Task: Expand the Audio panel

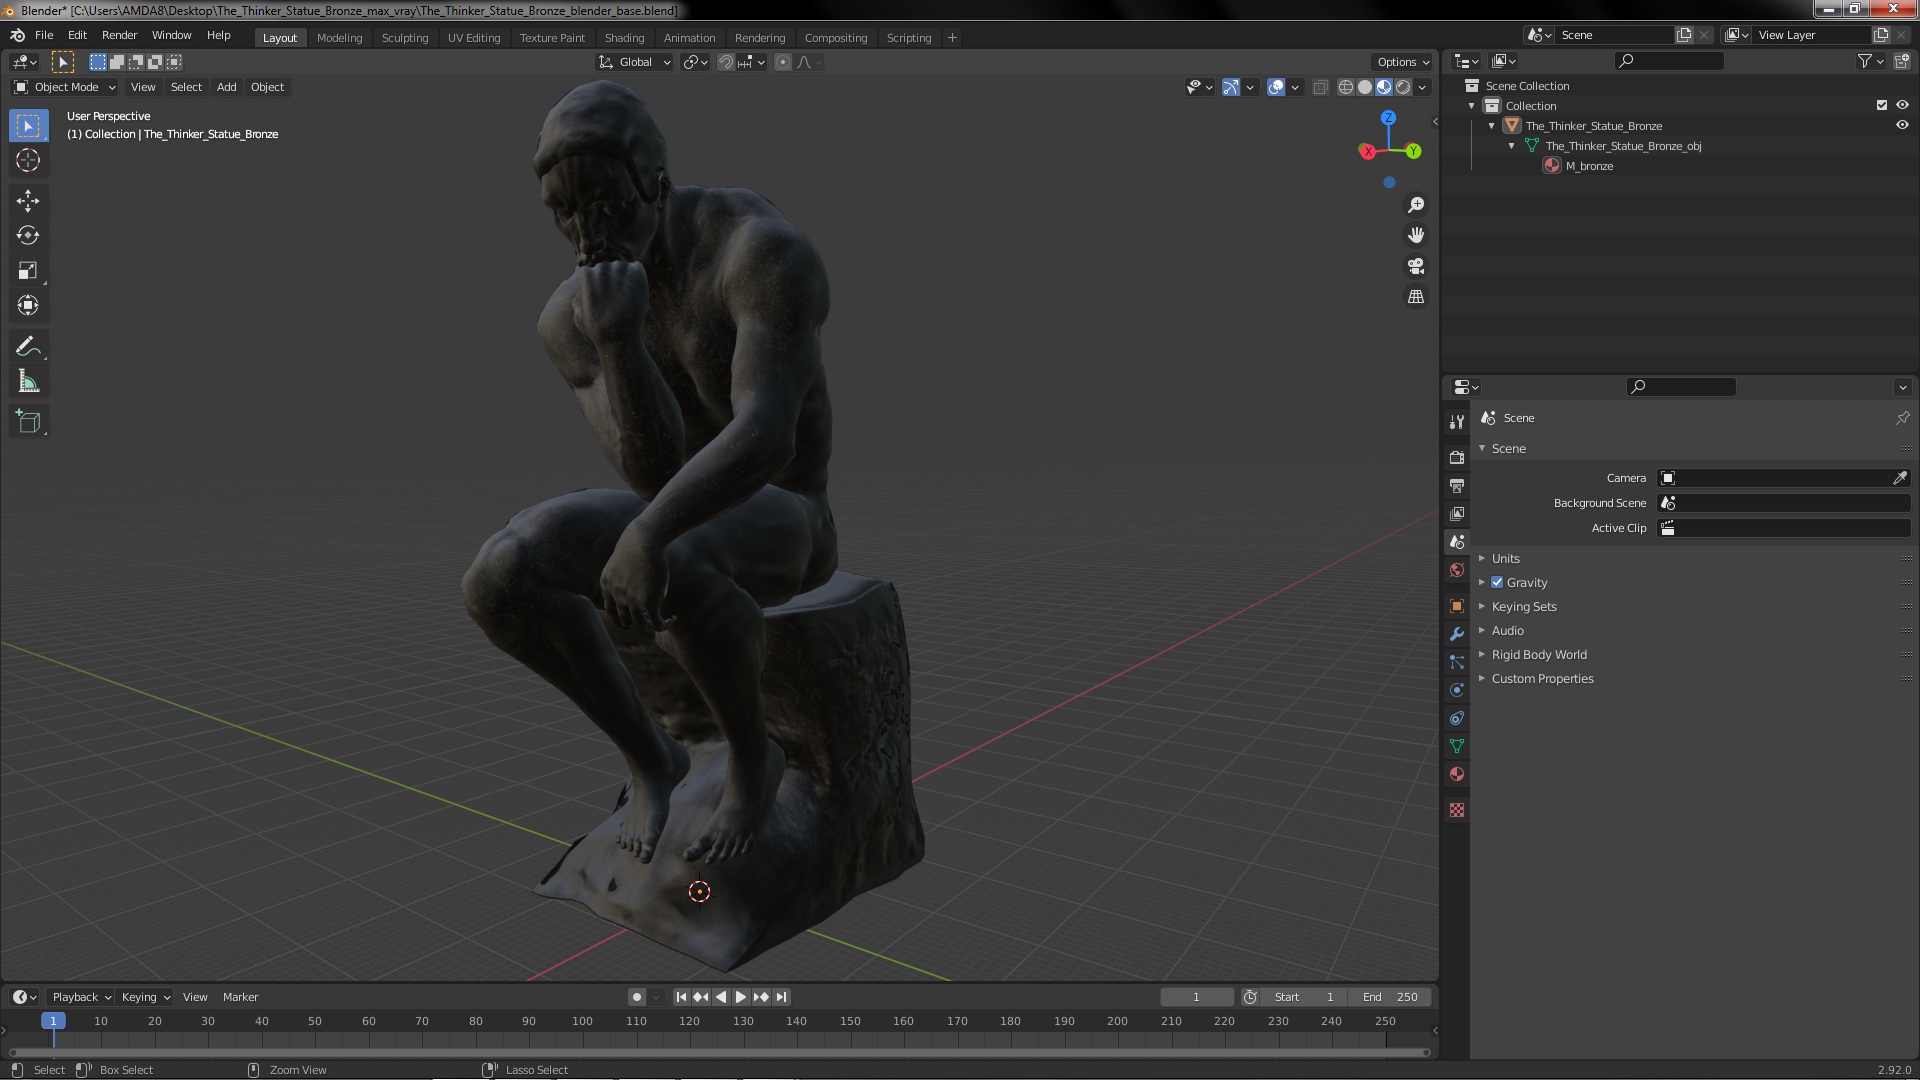Action: (1508, 631)
